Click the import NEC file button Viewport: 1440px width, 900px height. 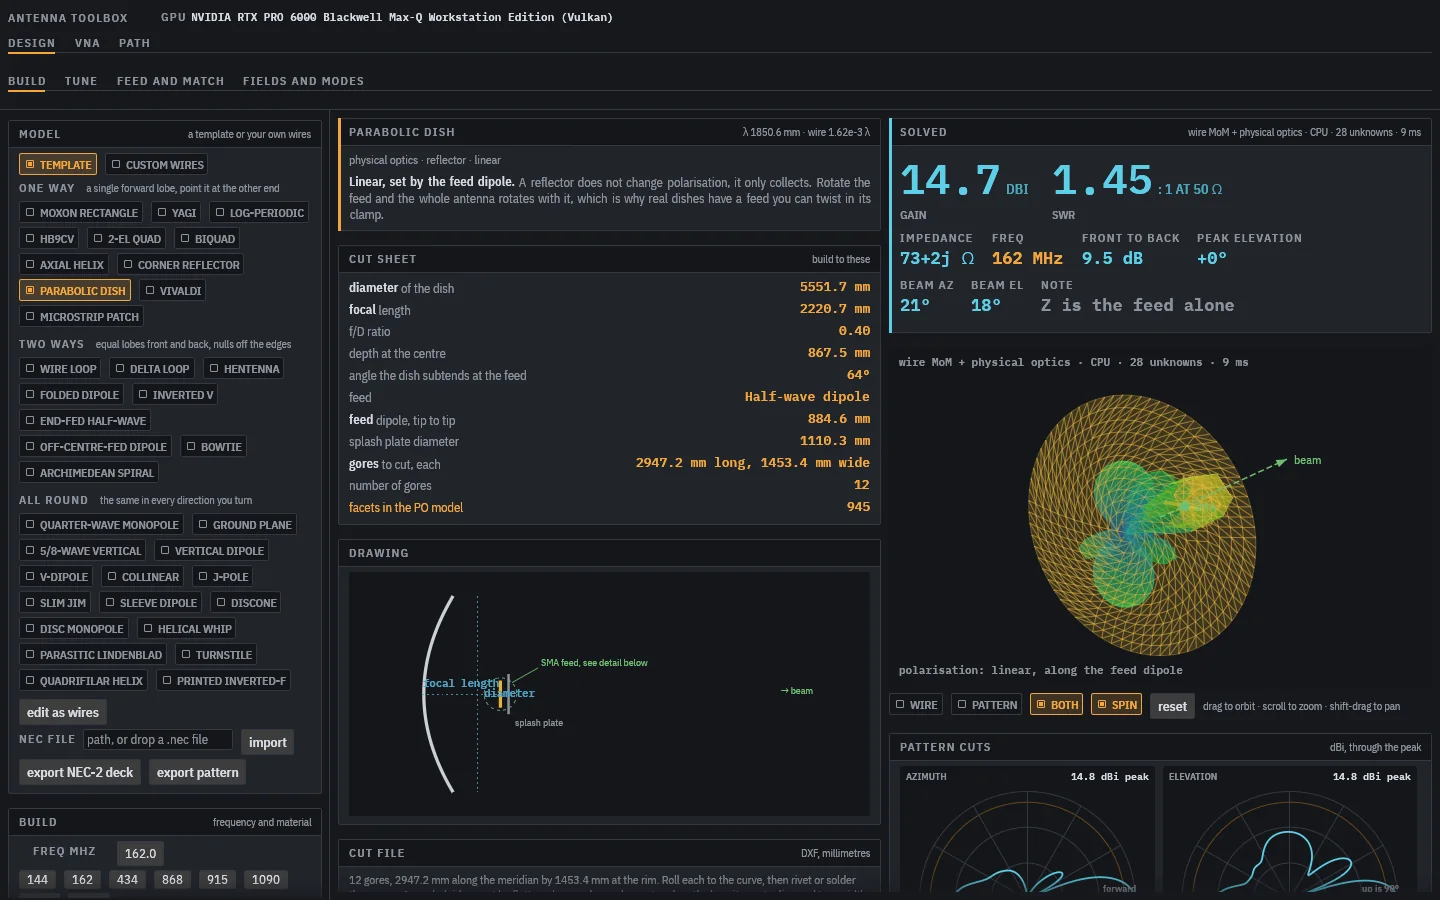[x=267, y=742]
